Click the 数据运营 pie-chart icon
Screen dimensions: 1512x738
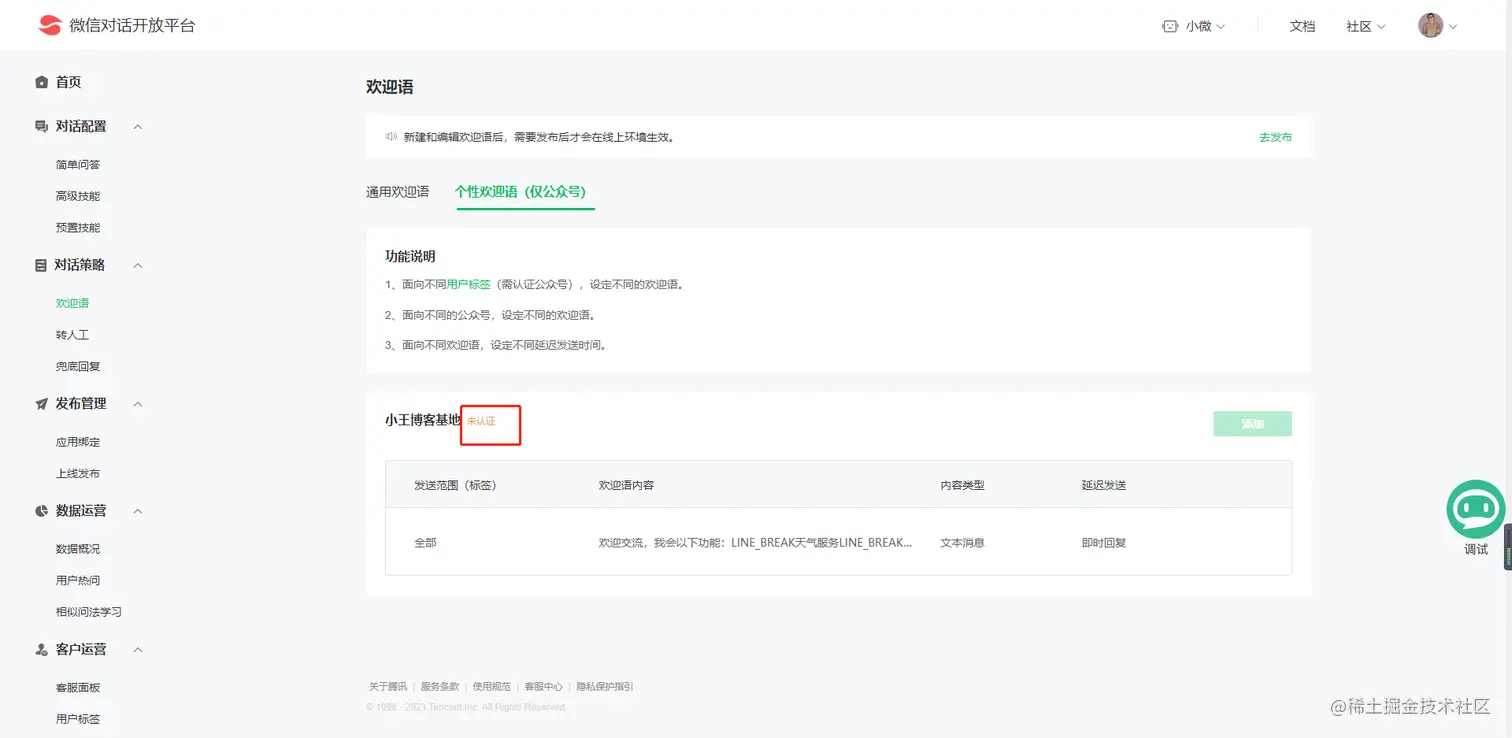click(x=39, y=511)
